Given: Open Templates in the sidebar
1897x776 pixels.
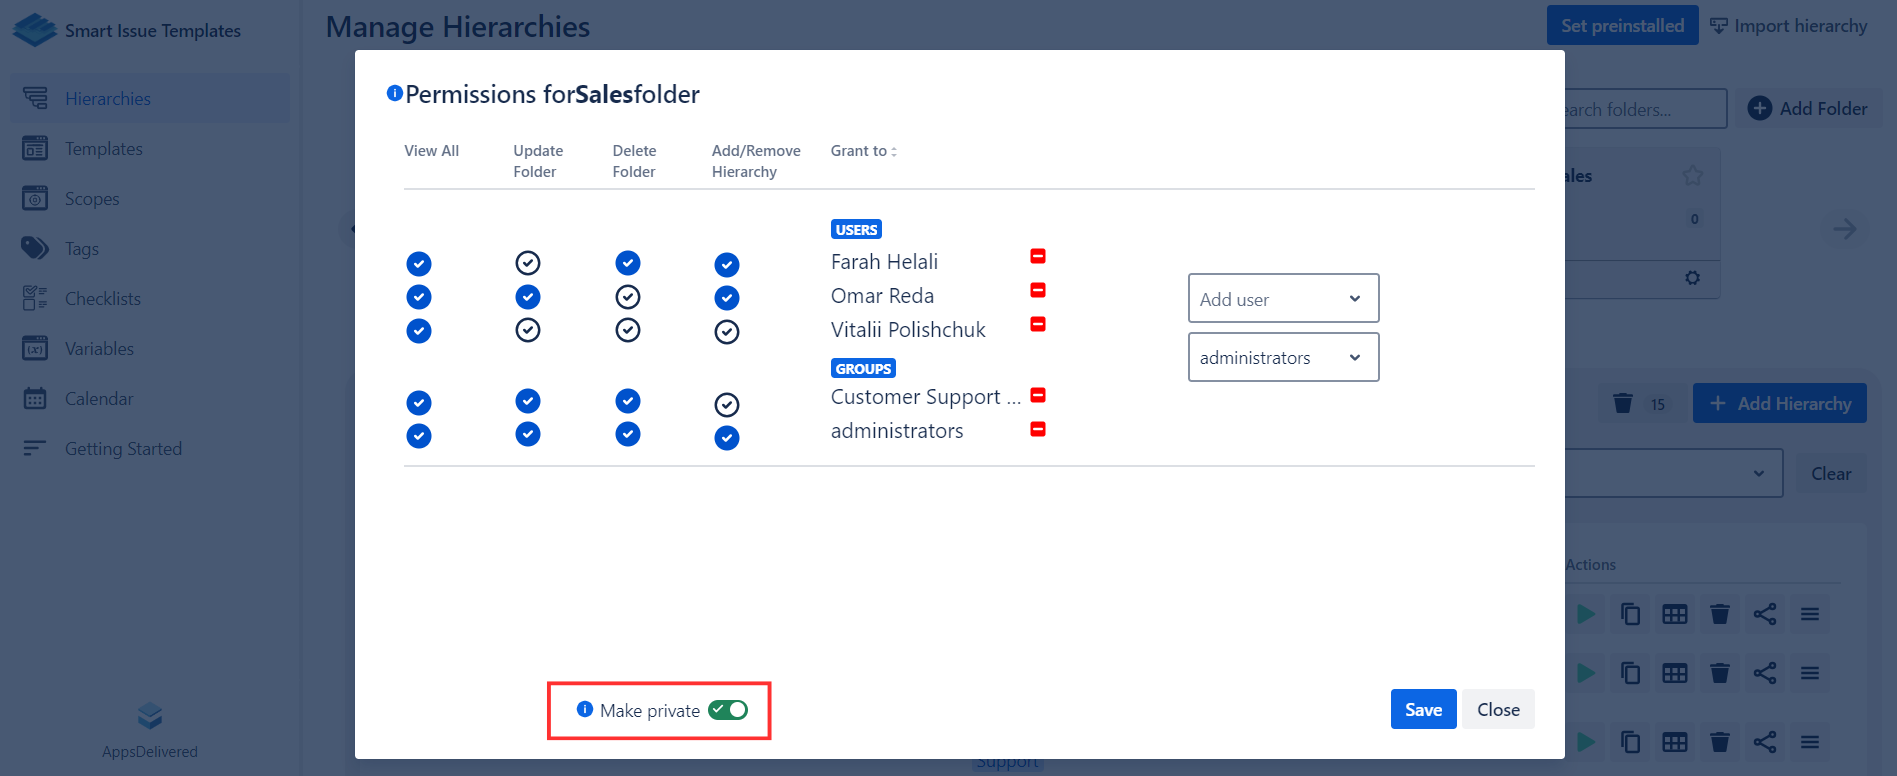Looking at the screenshot, I should tap(104, 149).
